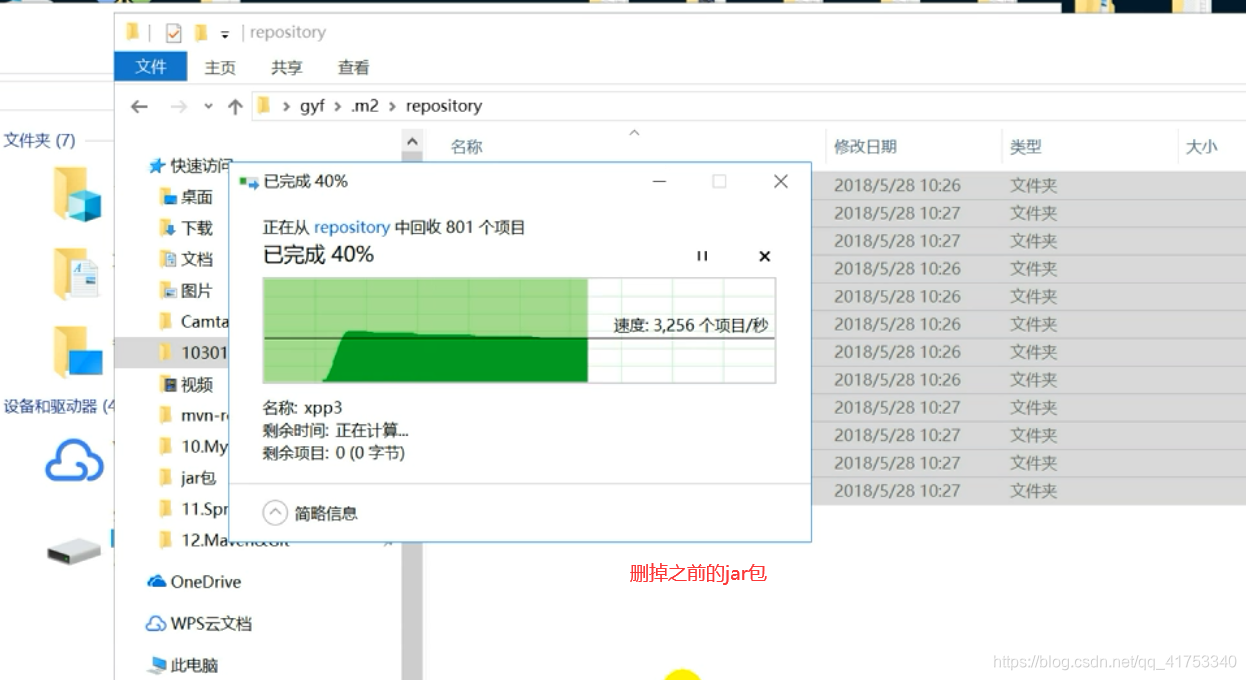Close the 已完成 40% dialog window
The image size is (1246, 680).
[x=781, y=181]
